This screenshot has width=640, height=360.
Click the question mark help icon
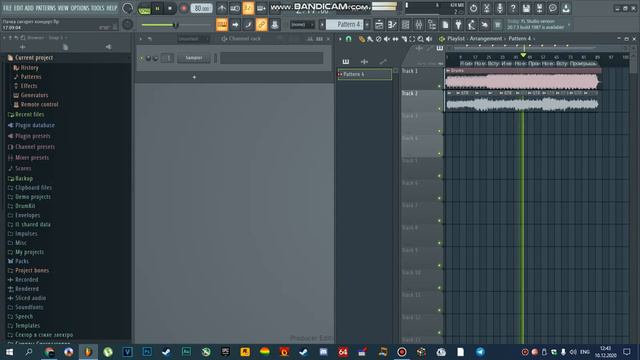point(513,8)
